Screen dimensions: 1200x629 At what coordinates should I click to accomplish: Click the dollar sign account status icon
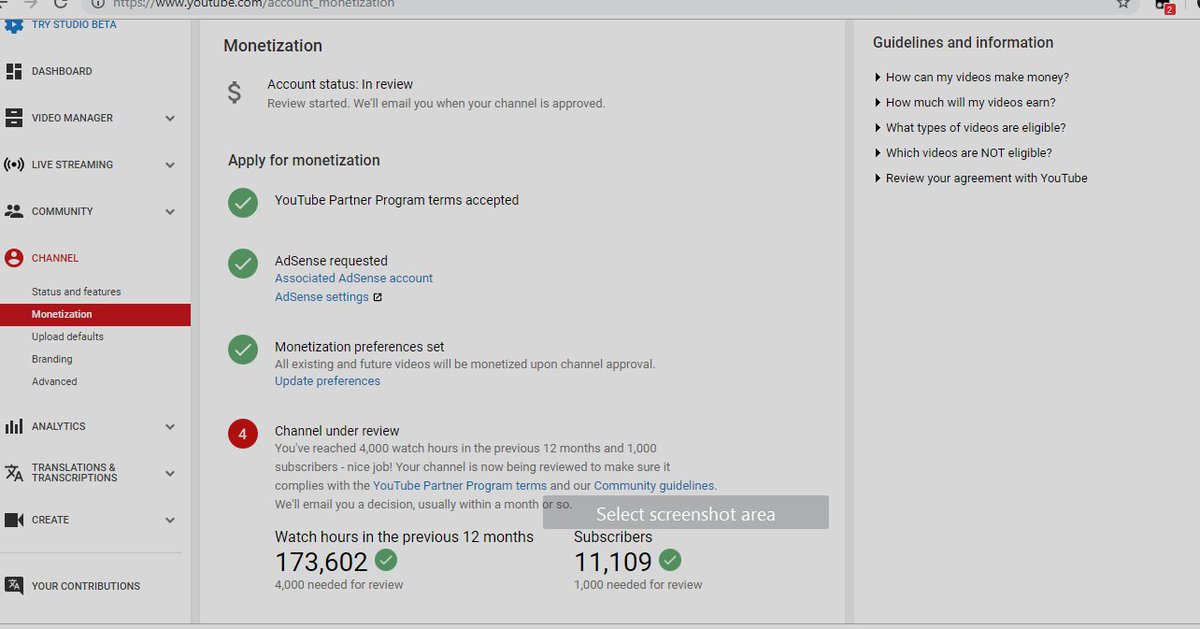(234, 93)
